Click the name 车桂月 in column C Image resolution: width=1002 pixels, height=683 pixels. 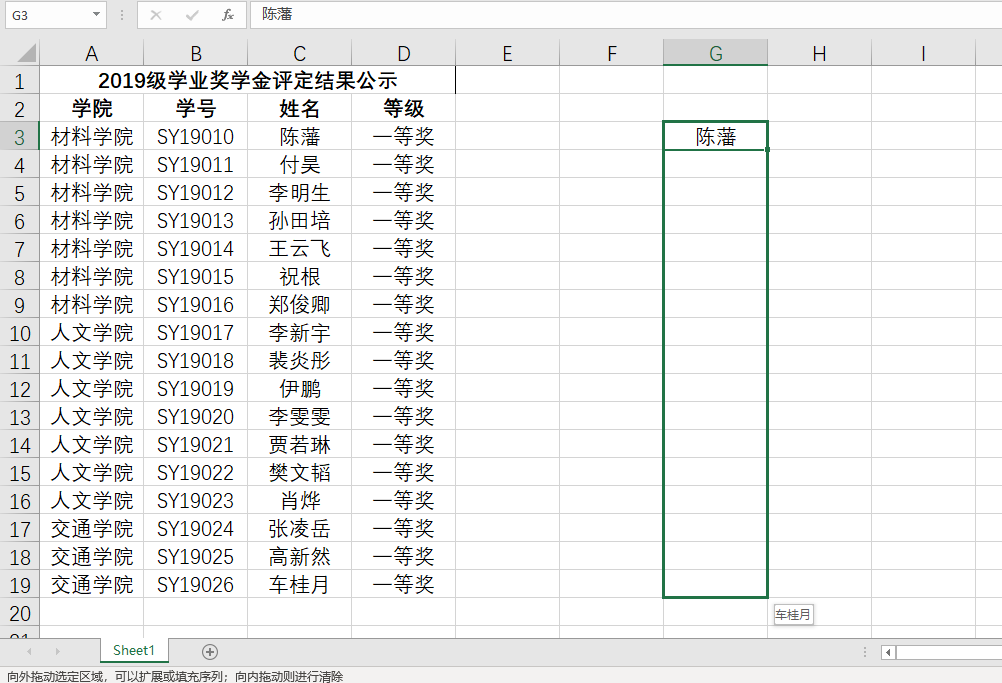(x=299, y=585)
